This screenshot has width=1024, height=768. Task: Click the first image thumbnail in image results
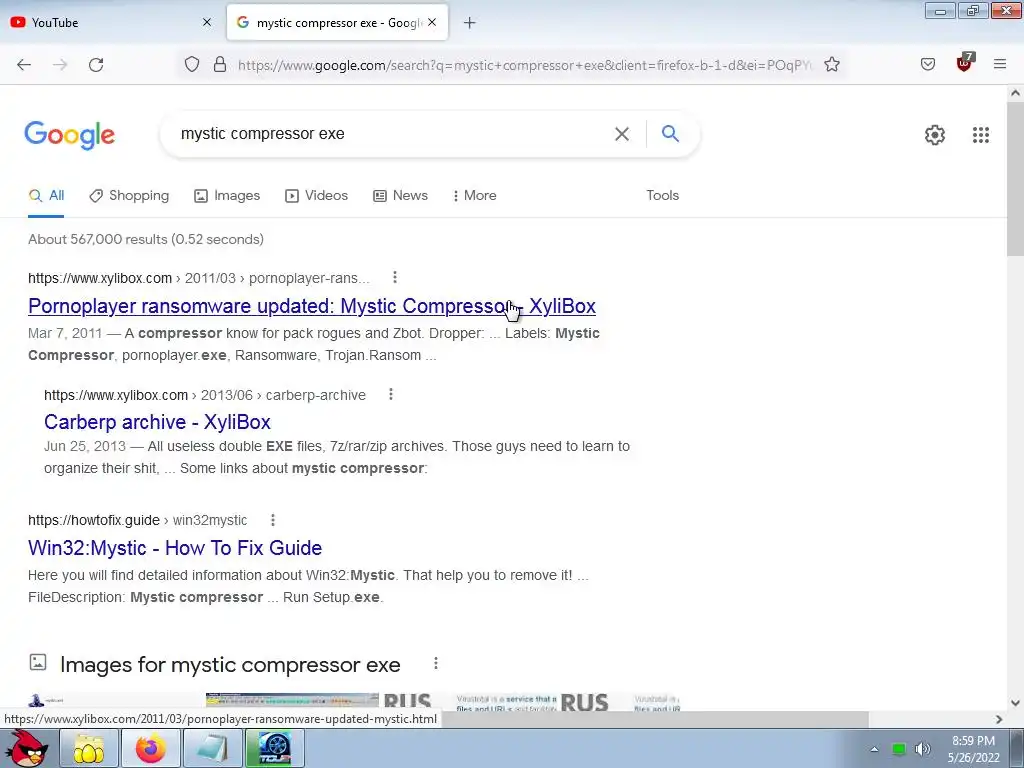(x=111, y=702)
